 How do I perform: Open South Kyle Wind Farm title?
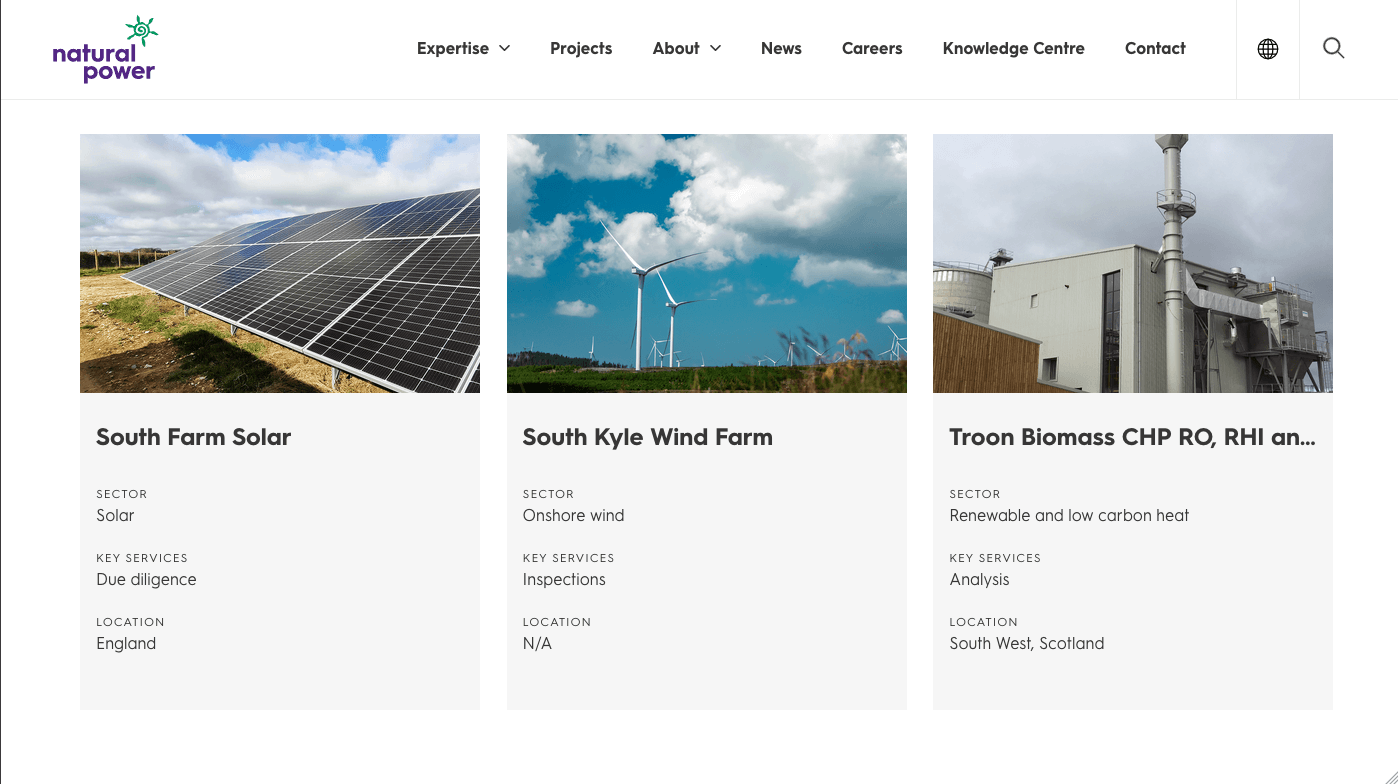click(x=647, y=437)
